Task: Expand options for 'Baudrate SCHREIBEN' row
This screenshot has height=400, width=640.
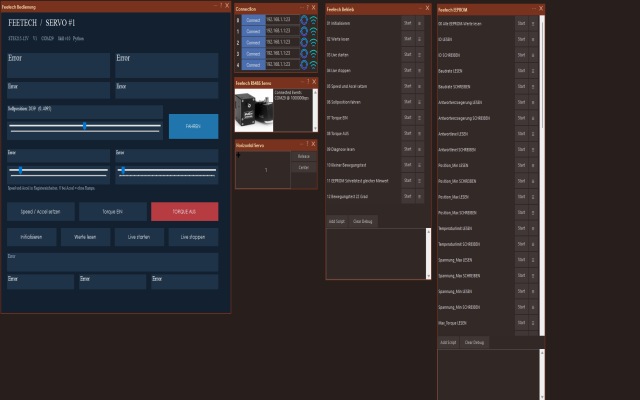Action: (x=533, y=87)
